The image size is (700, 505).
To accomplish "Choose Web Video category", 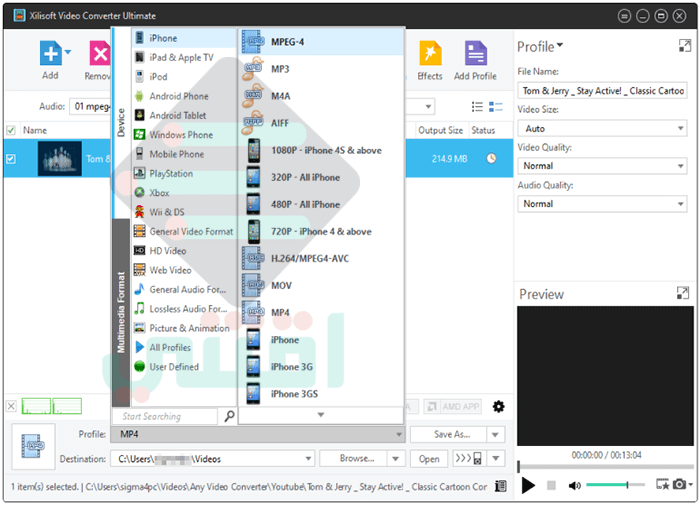I will point(184,270).
